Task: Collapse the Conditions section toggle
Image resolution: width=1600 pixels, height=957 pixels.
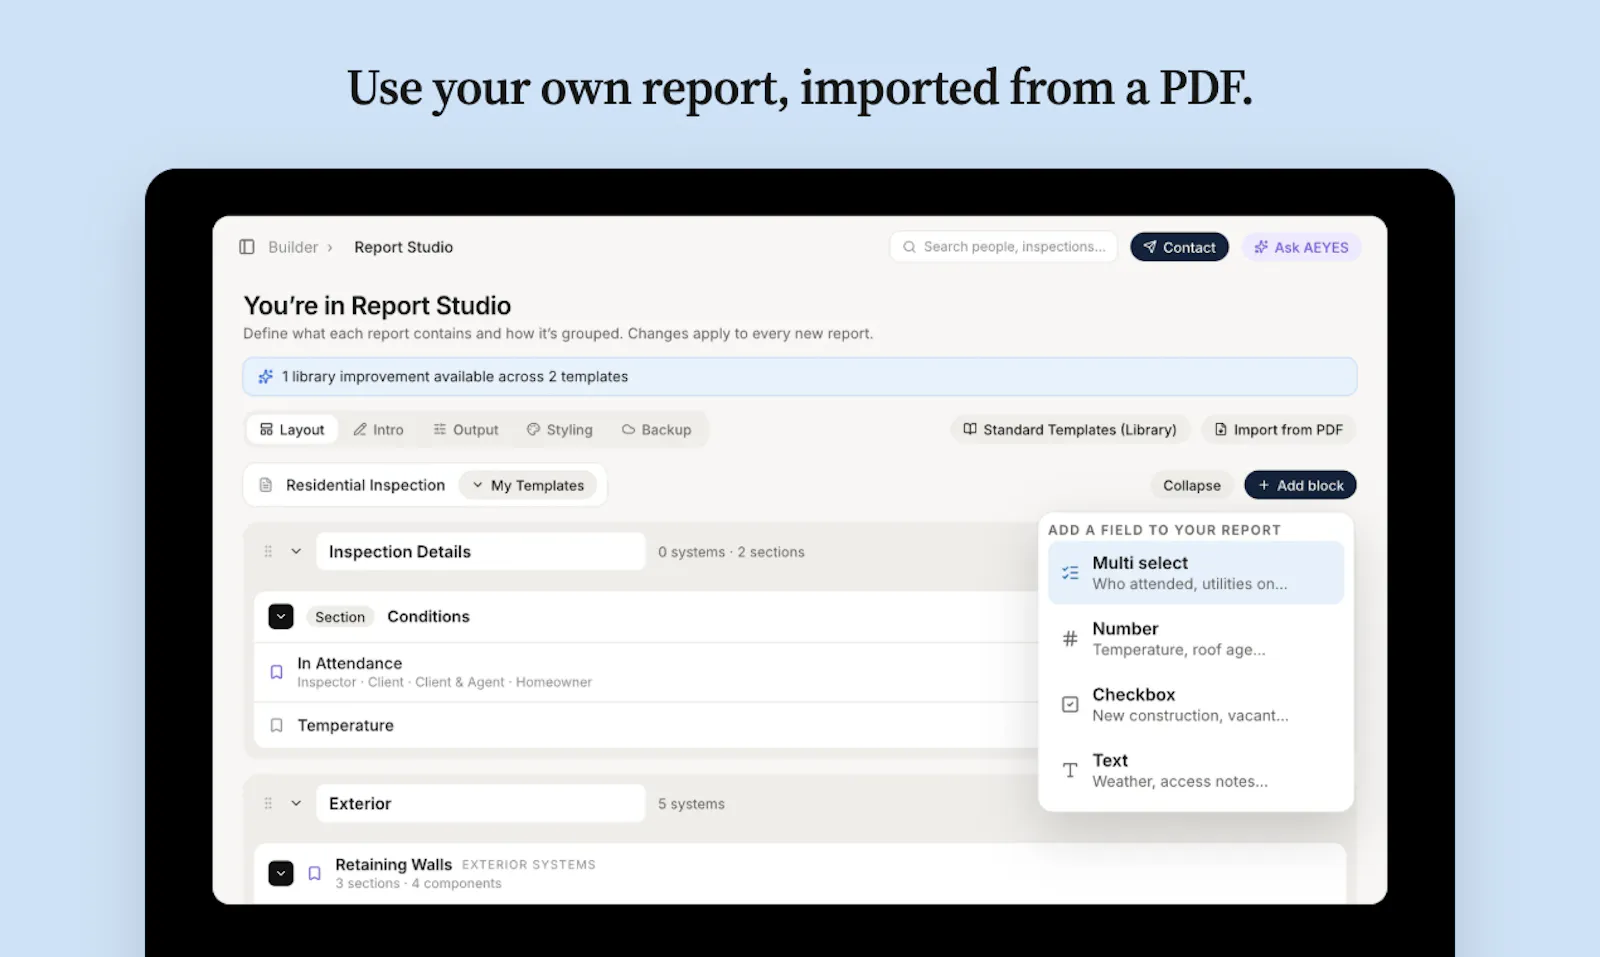Action: pyautogui.click(x=281, y=616)
